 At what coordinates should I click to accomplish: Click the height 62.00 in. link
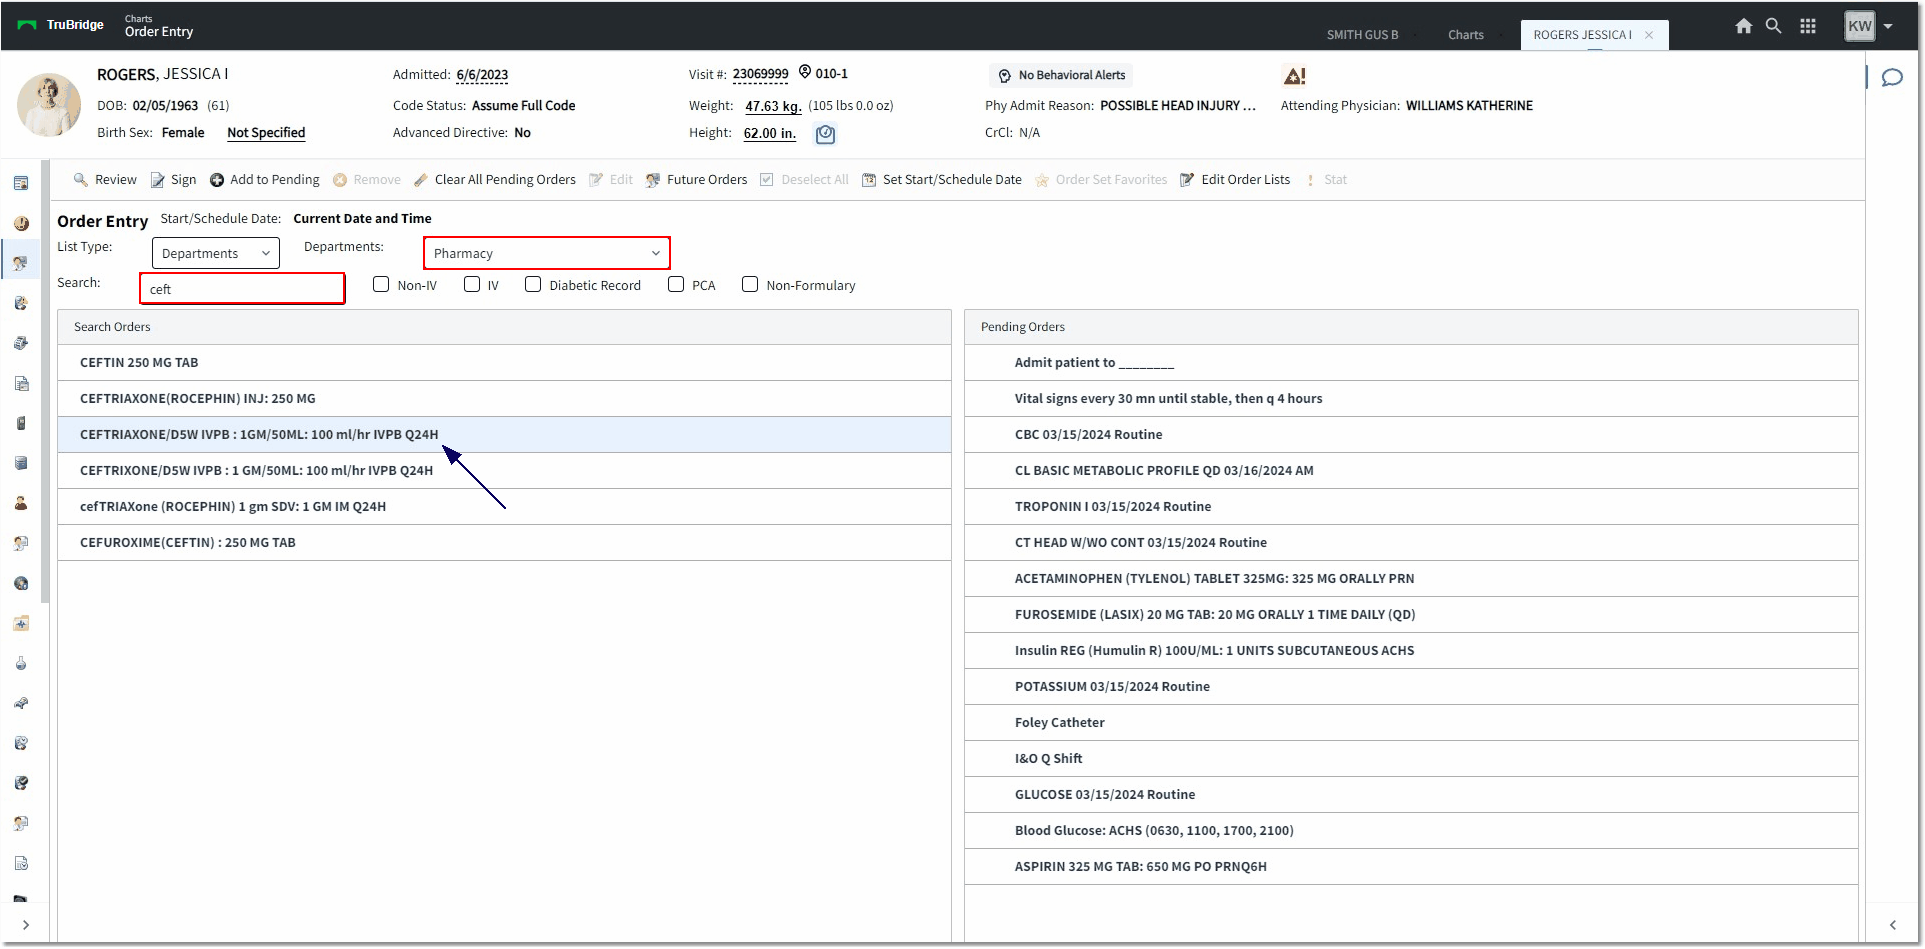coord(770,133)
